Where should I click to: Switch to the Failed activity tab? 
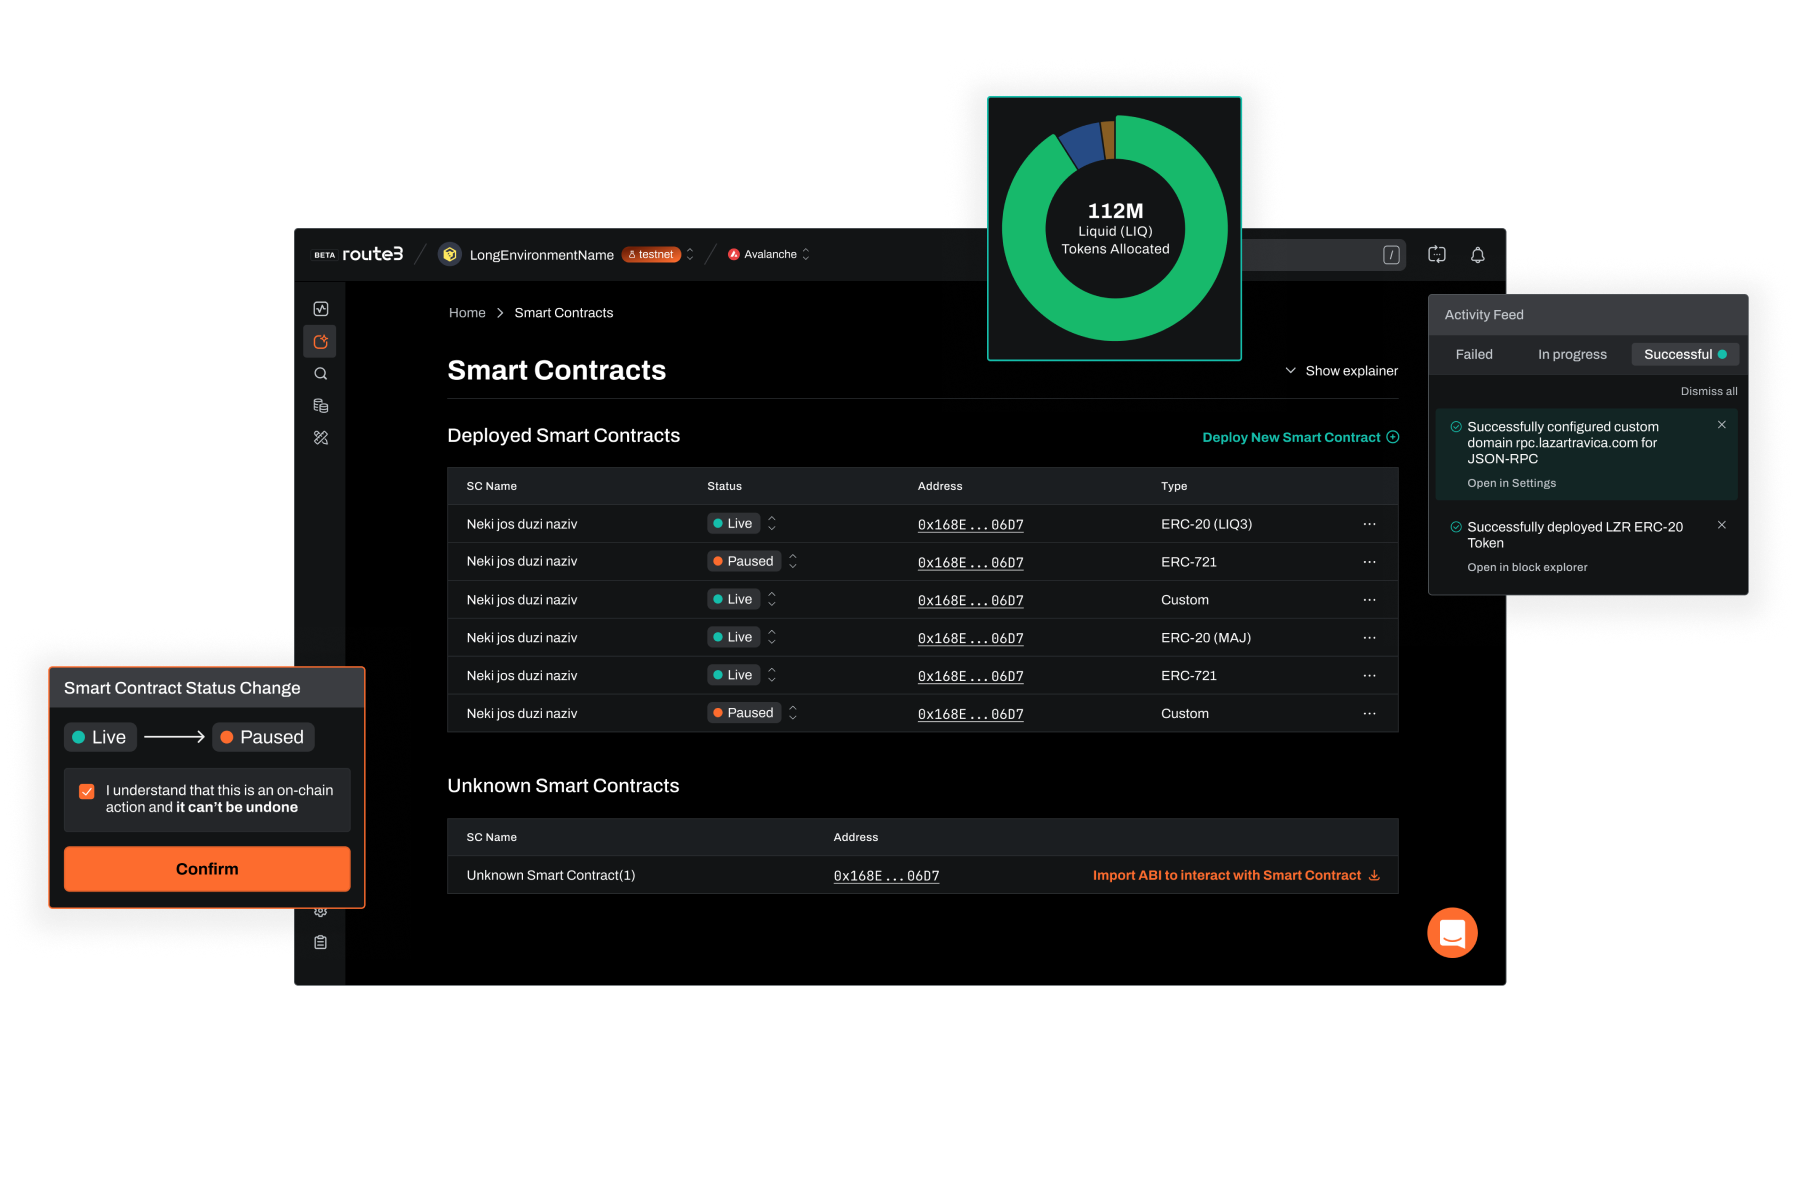click(1474, 354)
